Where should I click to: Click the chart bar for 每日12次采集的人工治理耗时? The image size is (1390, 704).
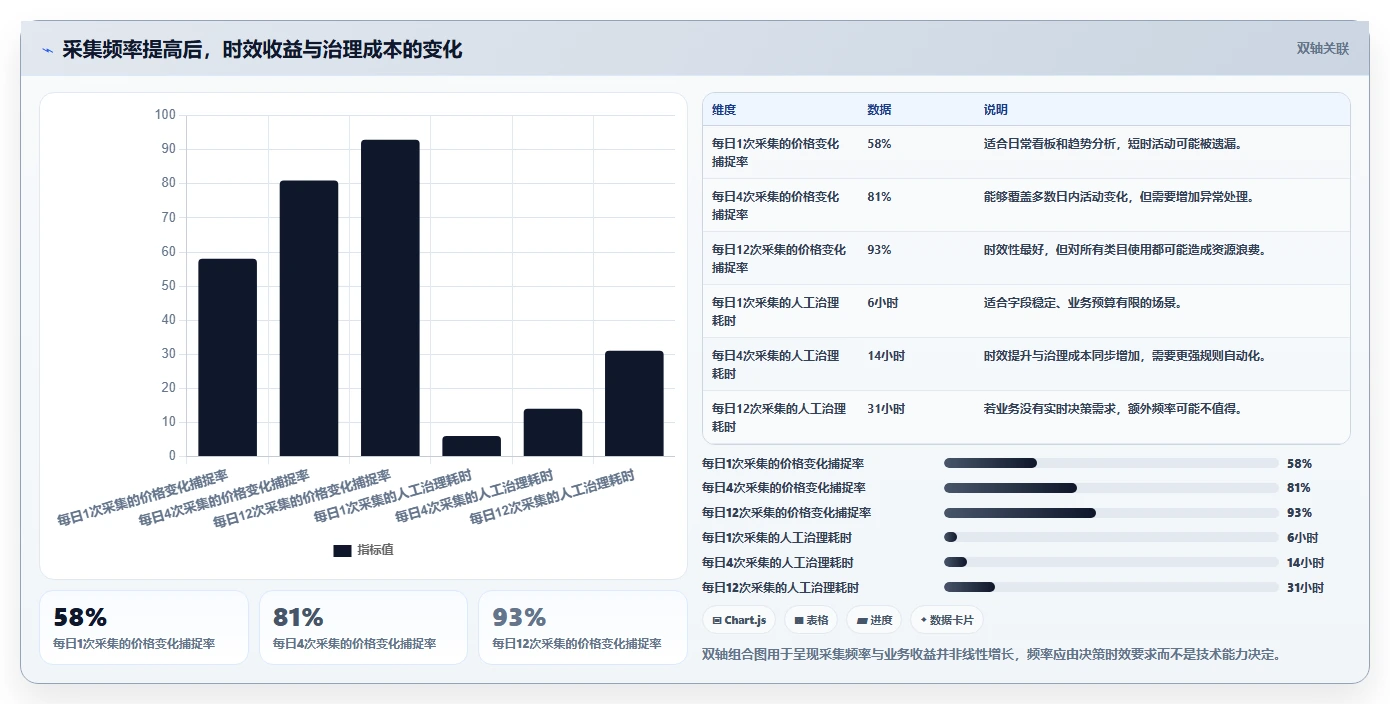[634, 404]
